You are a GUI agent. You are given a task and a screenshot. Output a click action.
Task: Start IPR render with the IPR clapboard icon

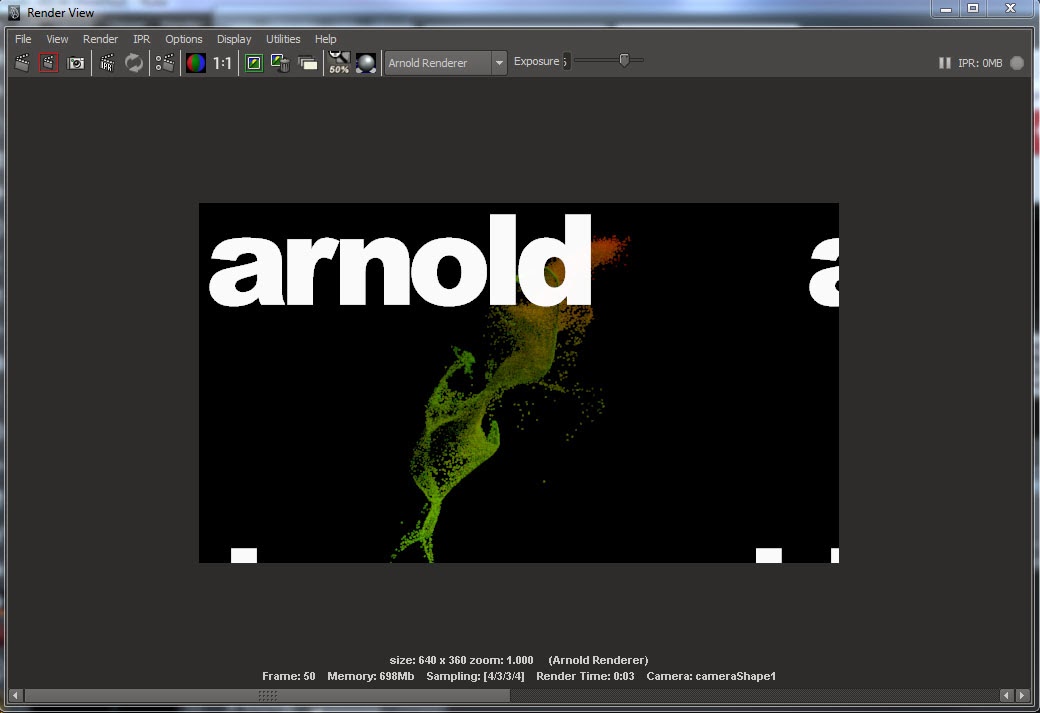tap(107, 63)
